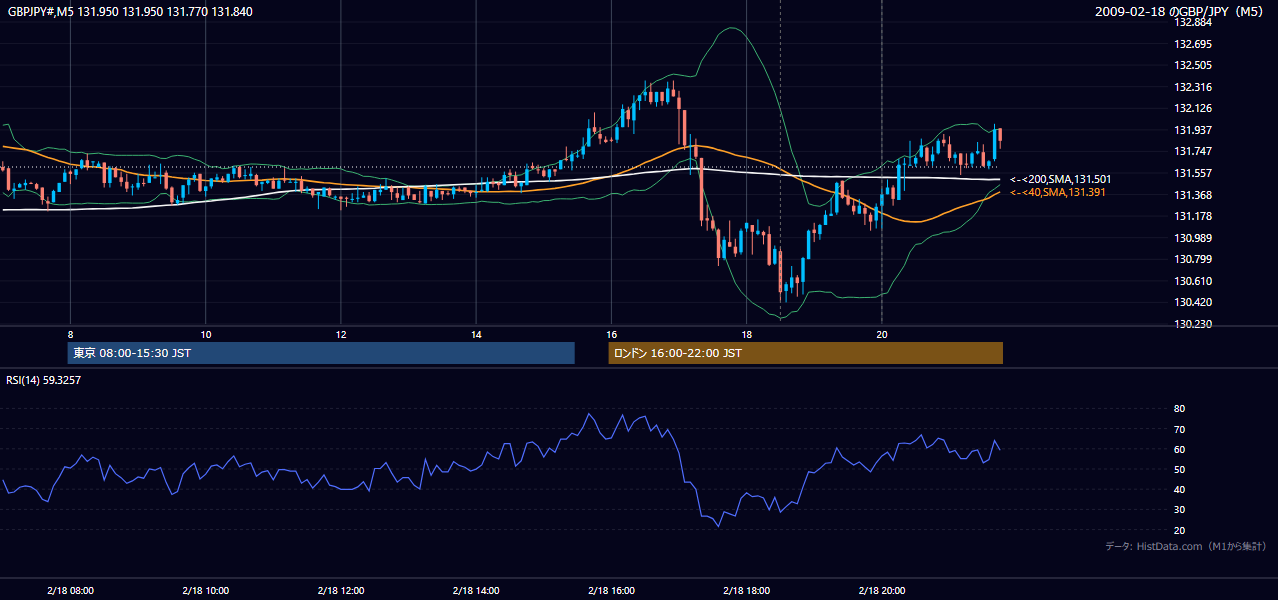Image resolution: width=1278 pixels, height=600 pixels.
Task: Click price level 132.126 on axis
Action: (1192, 108)
